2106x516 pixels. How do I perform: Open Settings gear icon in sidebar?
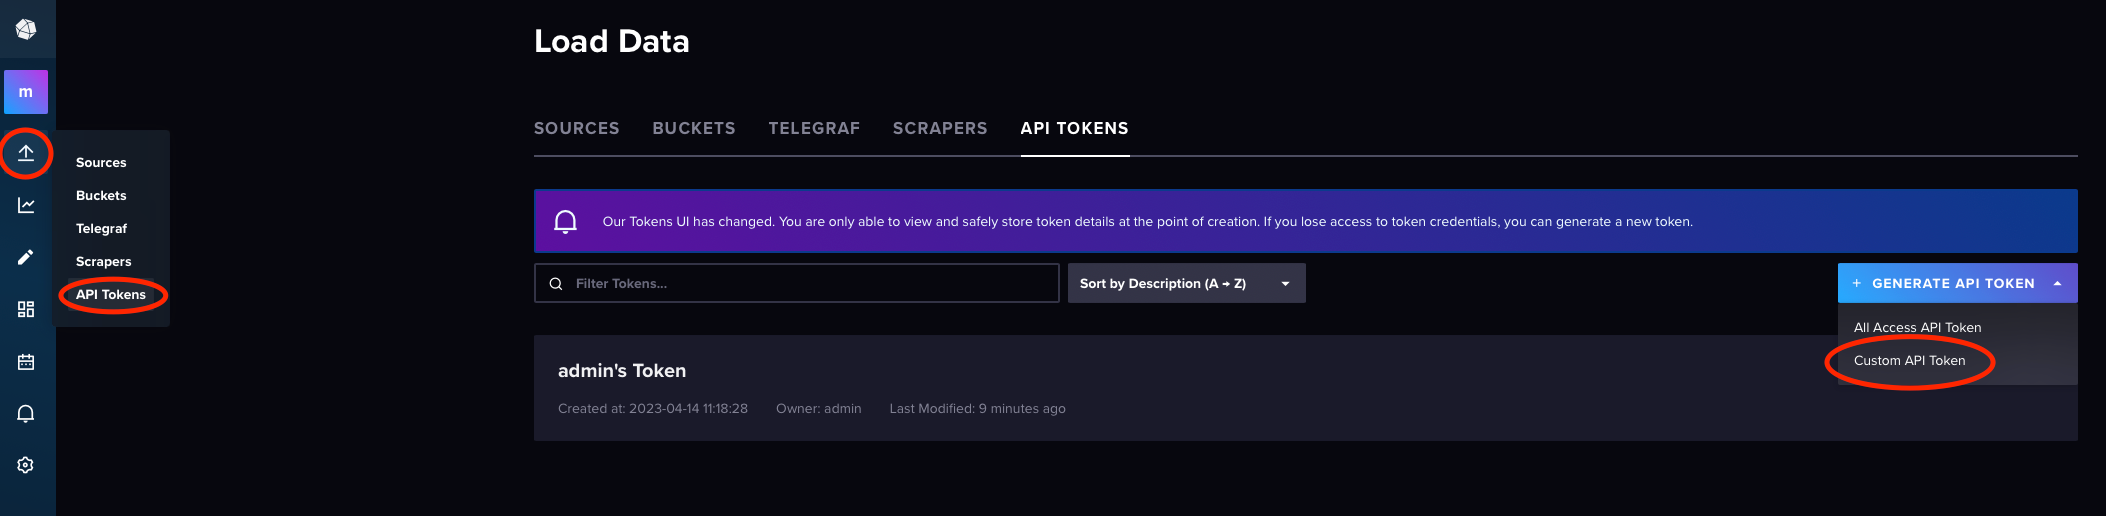pos(26,465)
